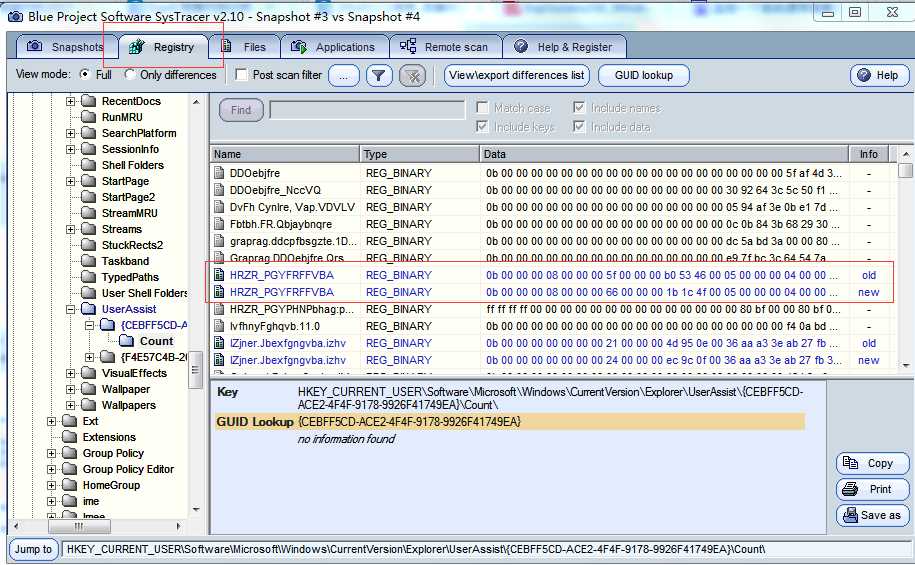The width and height of the screenshot is (915, 565).
Task: Click the Print button
Action: [872, 489]
